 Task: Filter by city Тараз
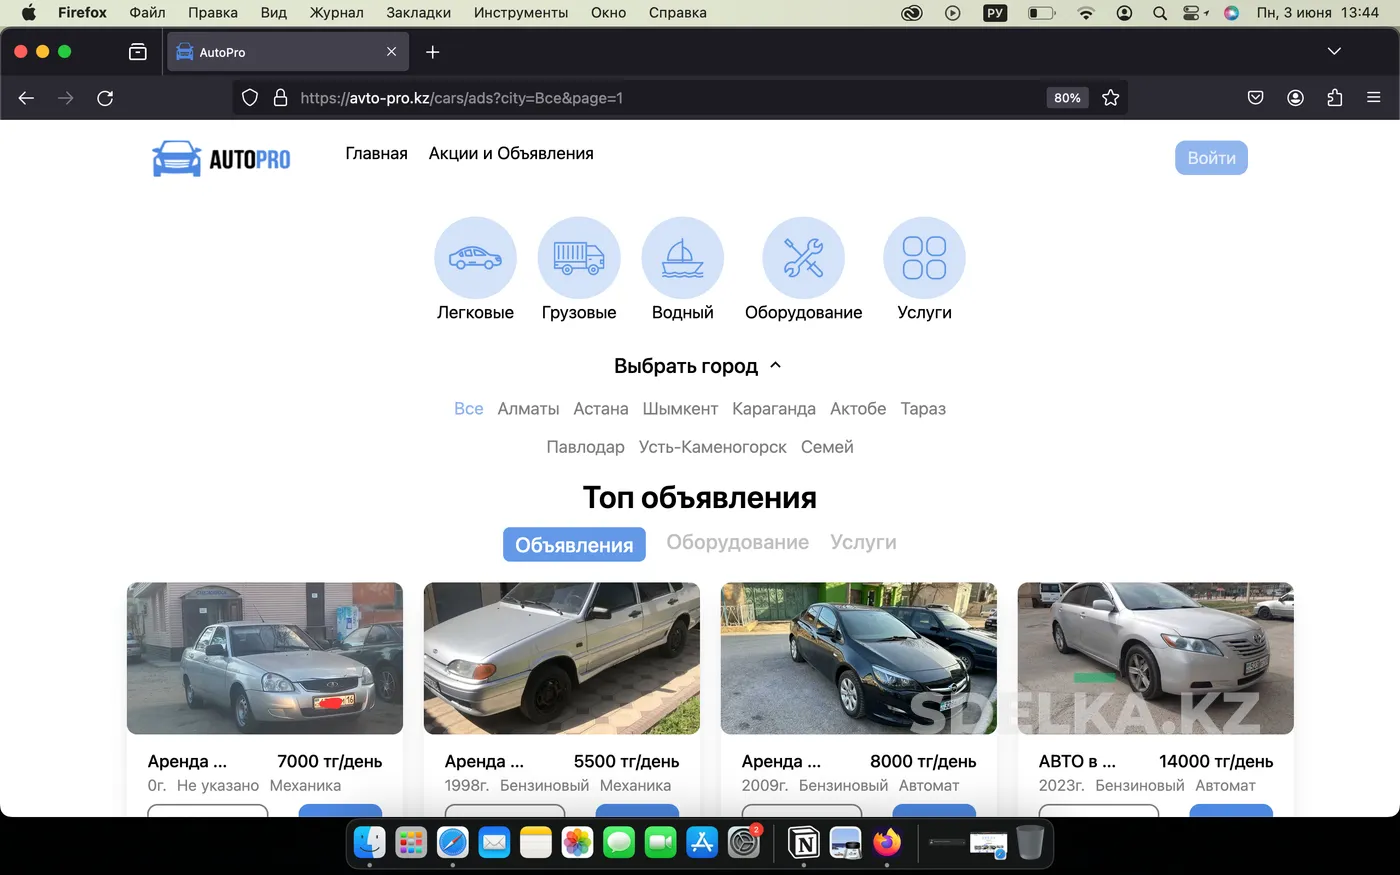923,409
